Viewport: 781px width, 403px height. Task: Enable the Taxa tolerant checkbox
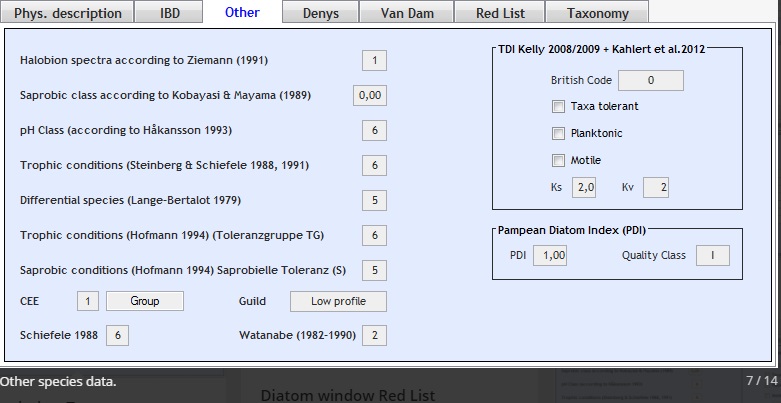[x=558, y=106]
